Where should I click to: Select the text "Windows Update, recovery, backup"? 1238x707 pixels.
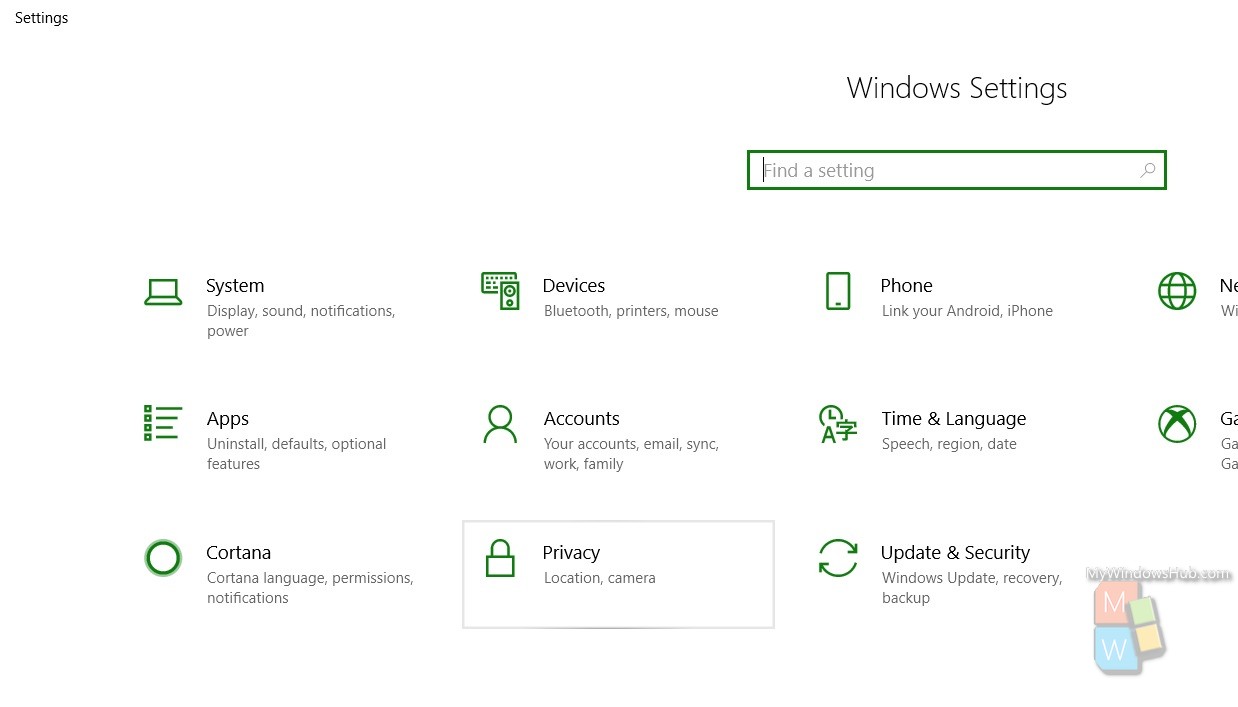[x=972, y=588]
